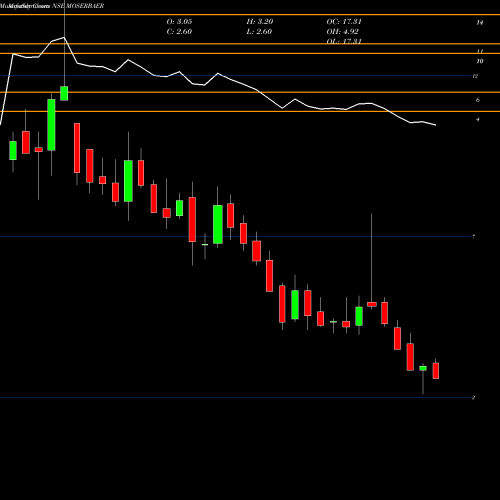Image resolution: width=500 pixels, height=500 pixels.
Task: Click the 'OH: 4.92' readout
Action: (342, 31)
